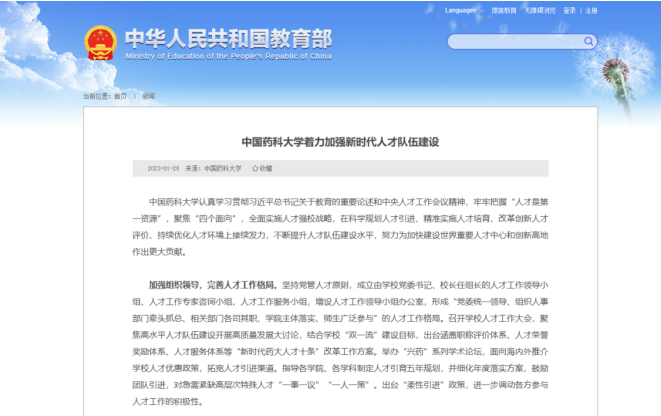Open the 微言教育 link

click(504, 10)
